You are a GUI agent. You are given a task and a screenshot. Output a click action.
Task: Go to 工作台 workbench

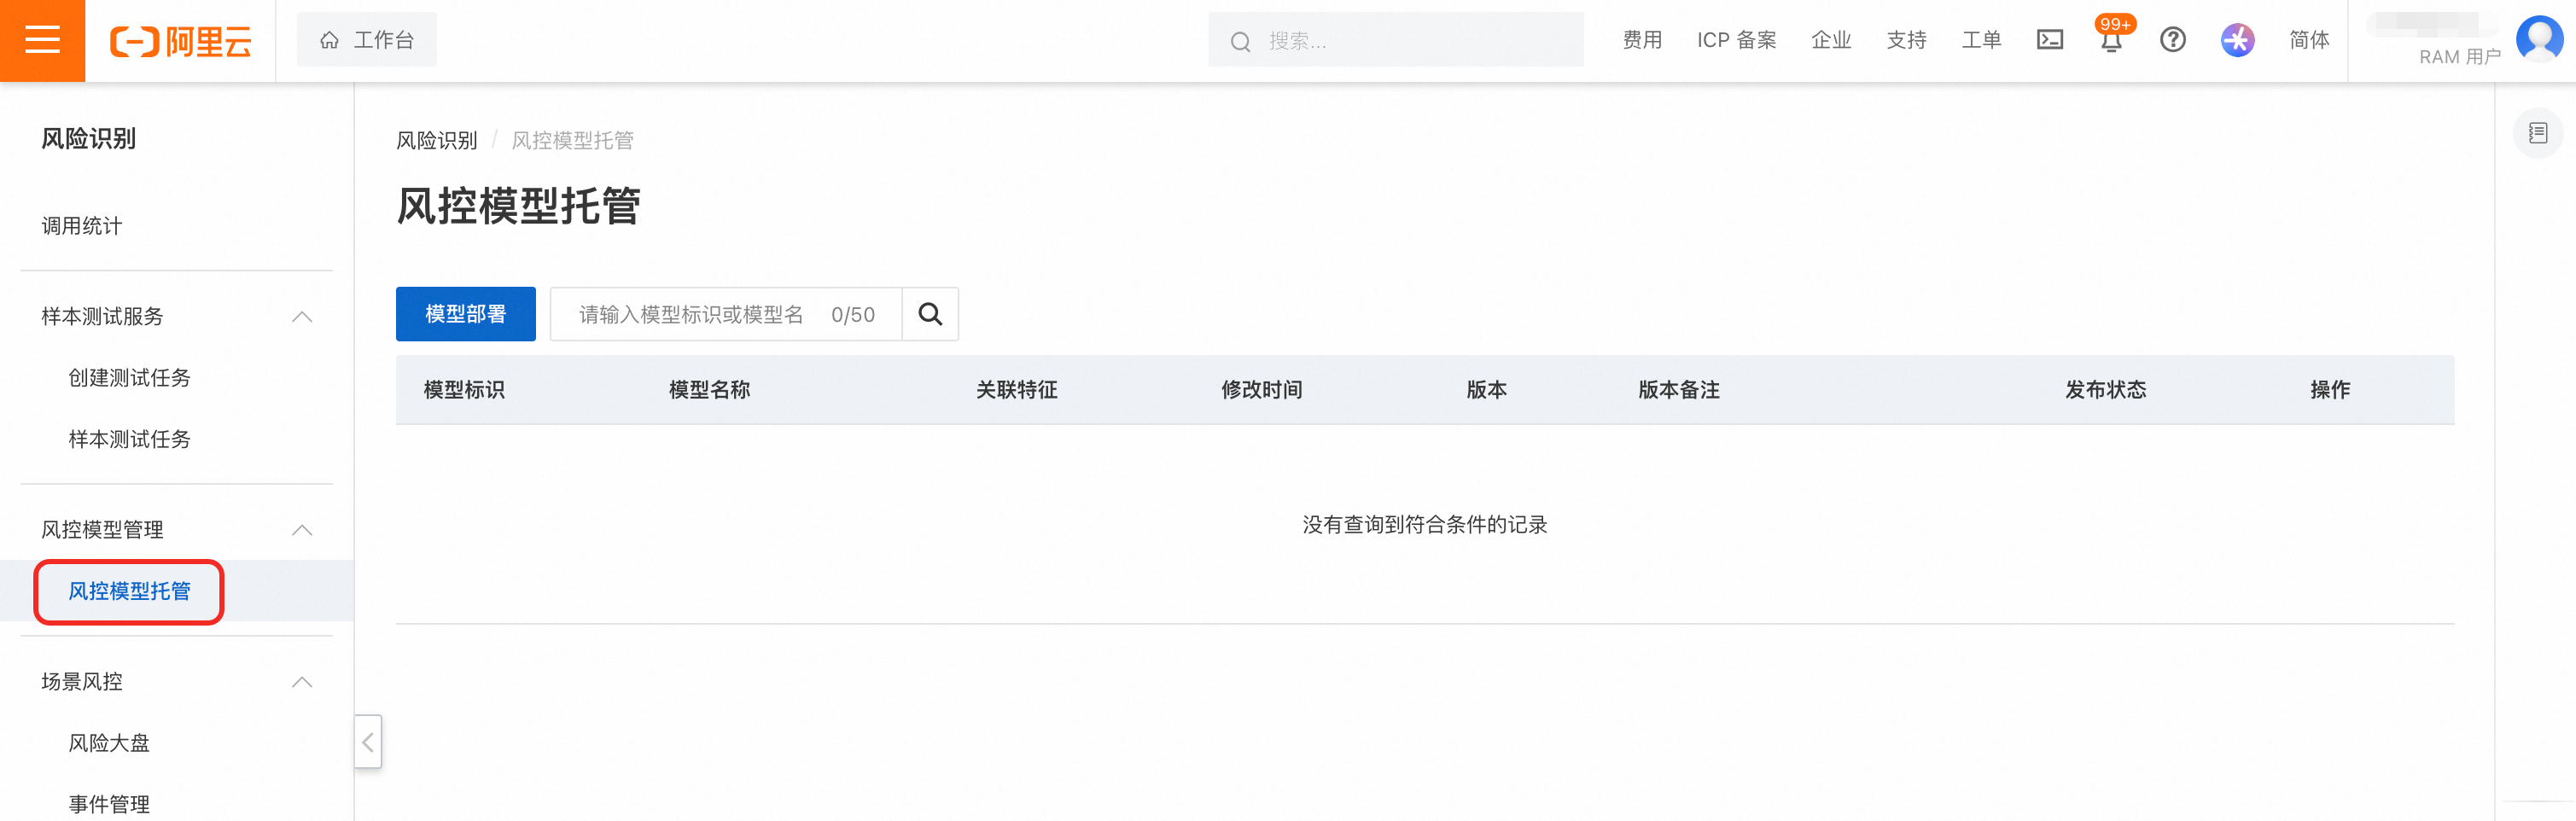(366, 40)
